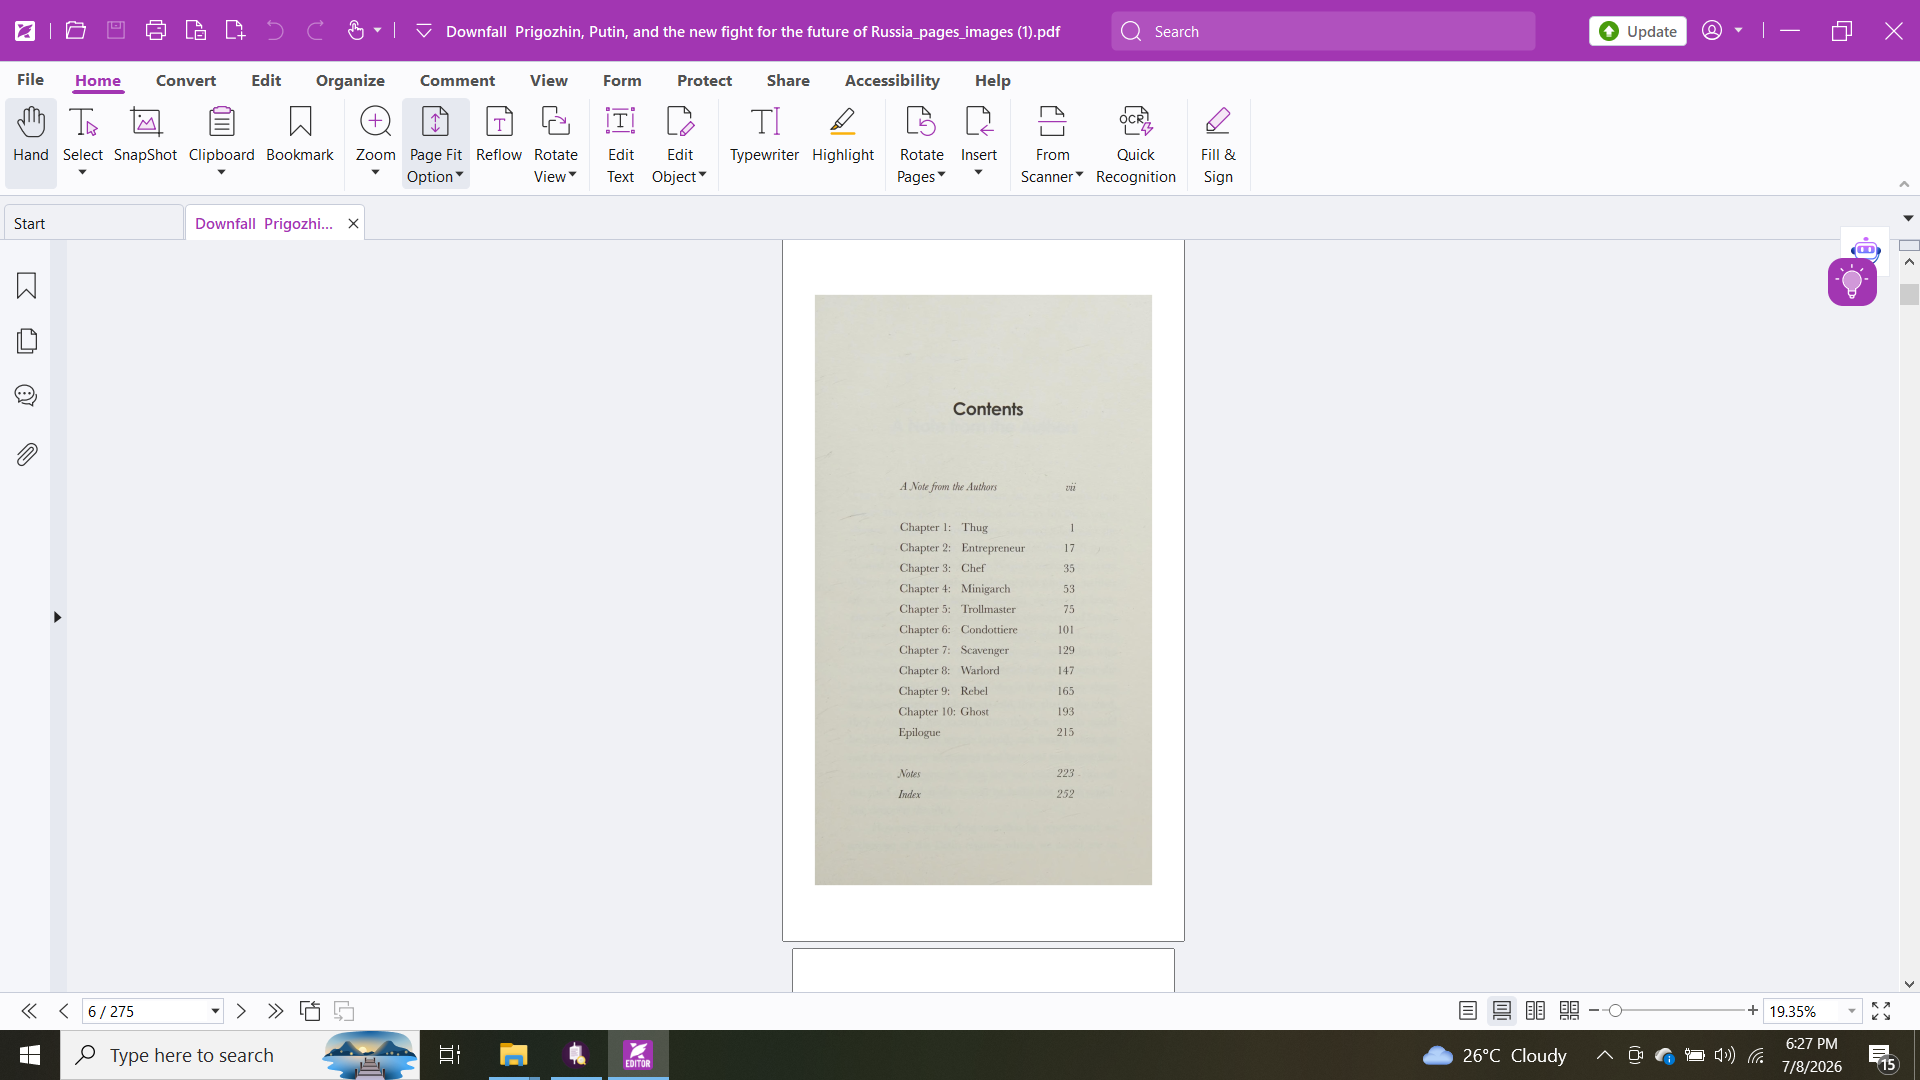Open the tab list dropdown arrow
Viewport: 1920px width, 1080px height.
coord(1908,218)
